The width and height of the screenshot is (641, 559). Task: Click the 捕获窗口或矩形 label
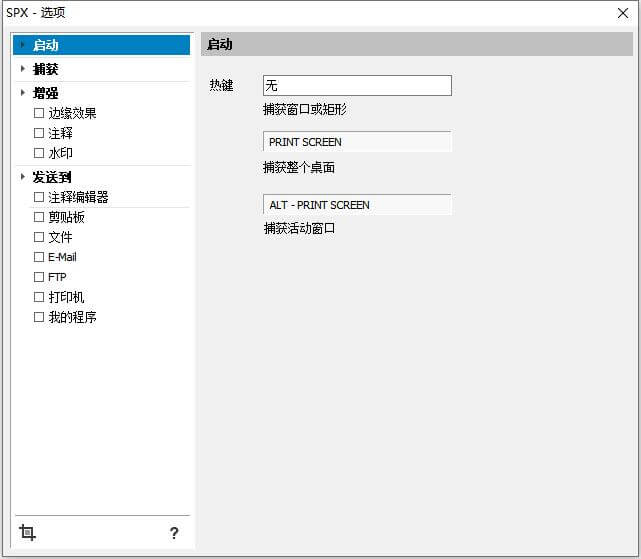click(x=305, y=110)
